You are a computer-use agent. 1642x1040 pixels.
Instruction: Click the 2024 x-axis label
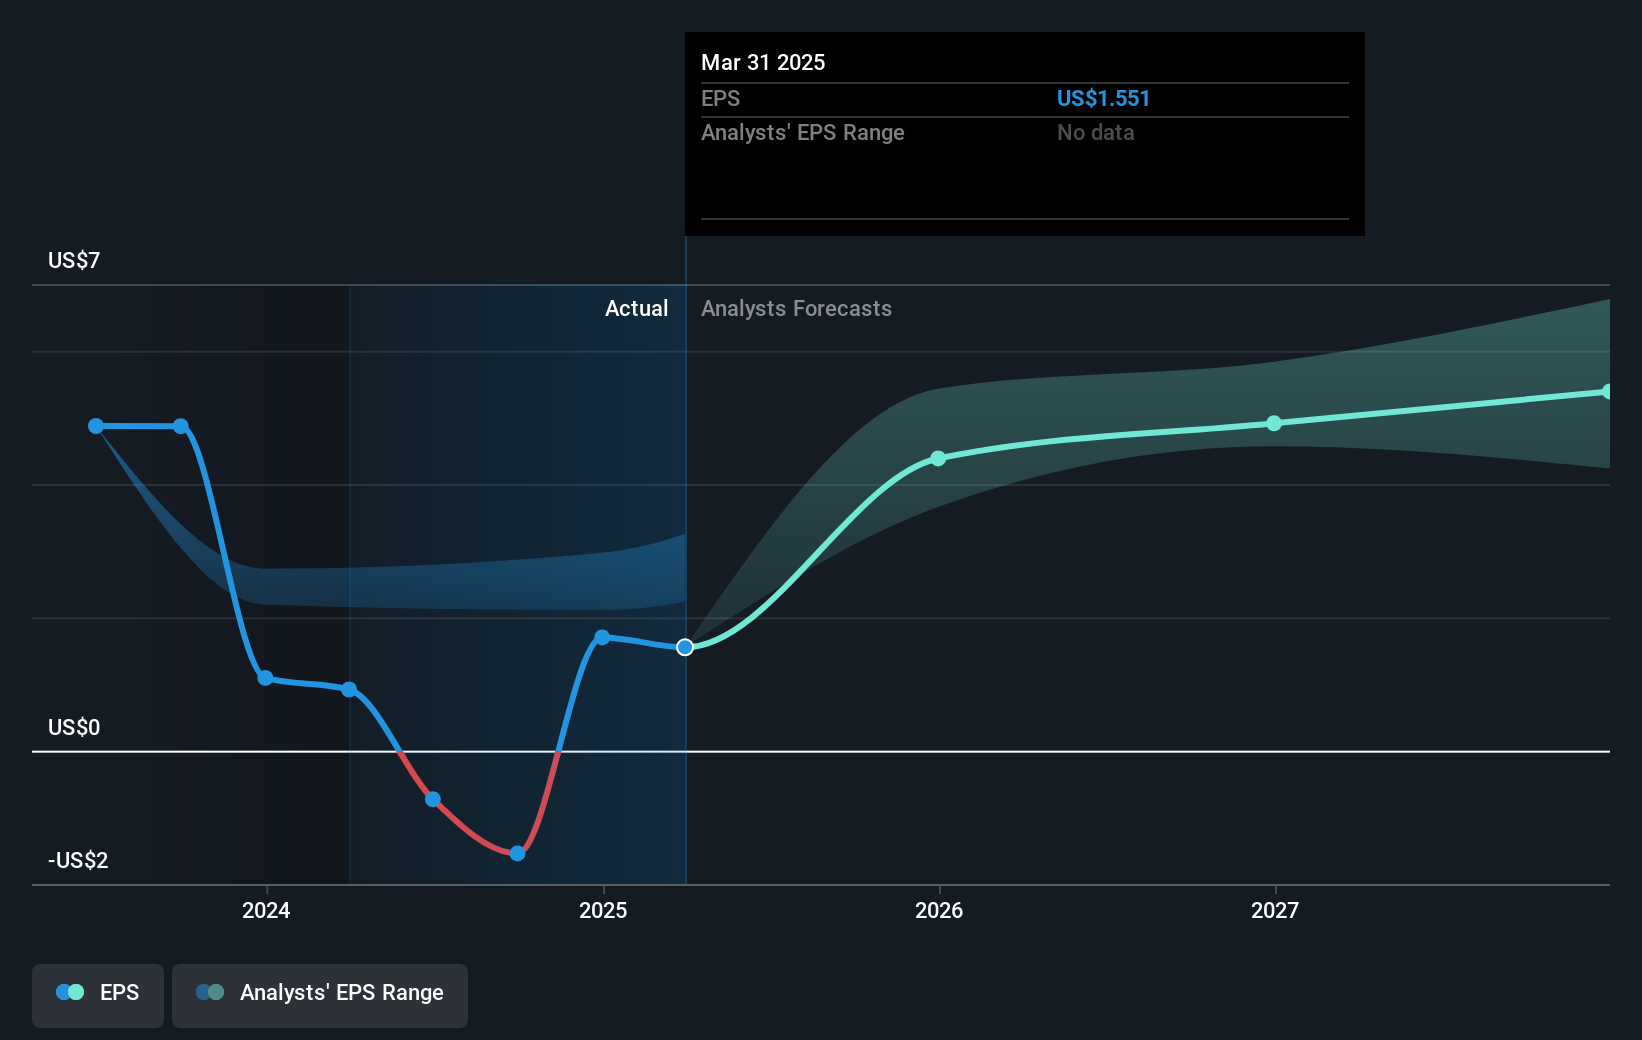click(x=266, y=910)
